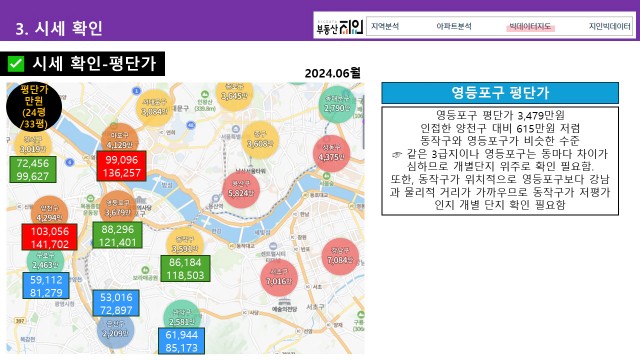
Task: Click the 금천구 2,209만 blue bubble
Action: tap(116, 330)
